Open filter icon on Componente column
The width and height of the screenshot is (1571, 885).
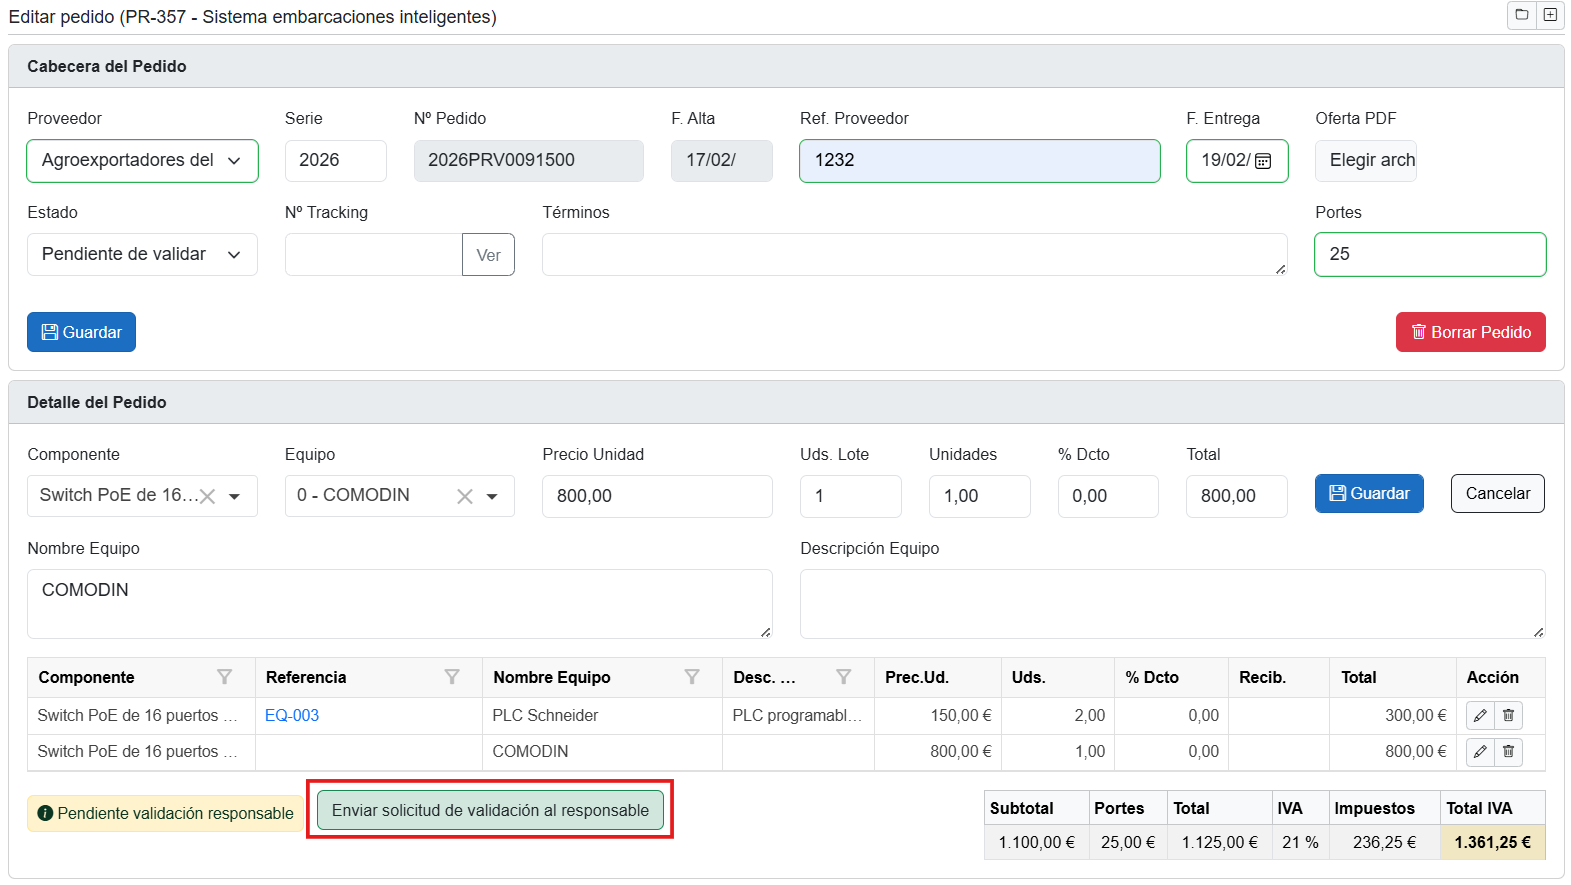click(x=224, y=678)
